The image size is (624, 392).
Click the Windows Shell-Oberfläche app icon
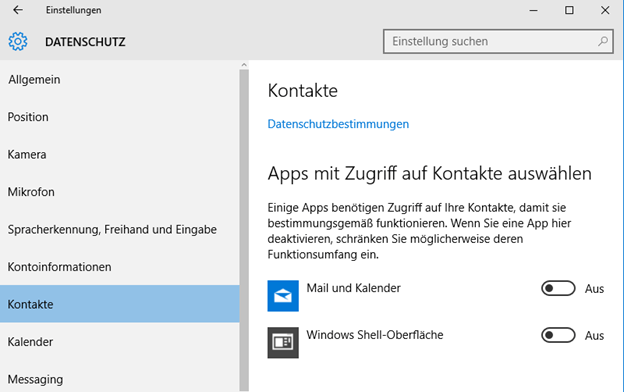click(283, 343)
